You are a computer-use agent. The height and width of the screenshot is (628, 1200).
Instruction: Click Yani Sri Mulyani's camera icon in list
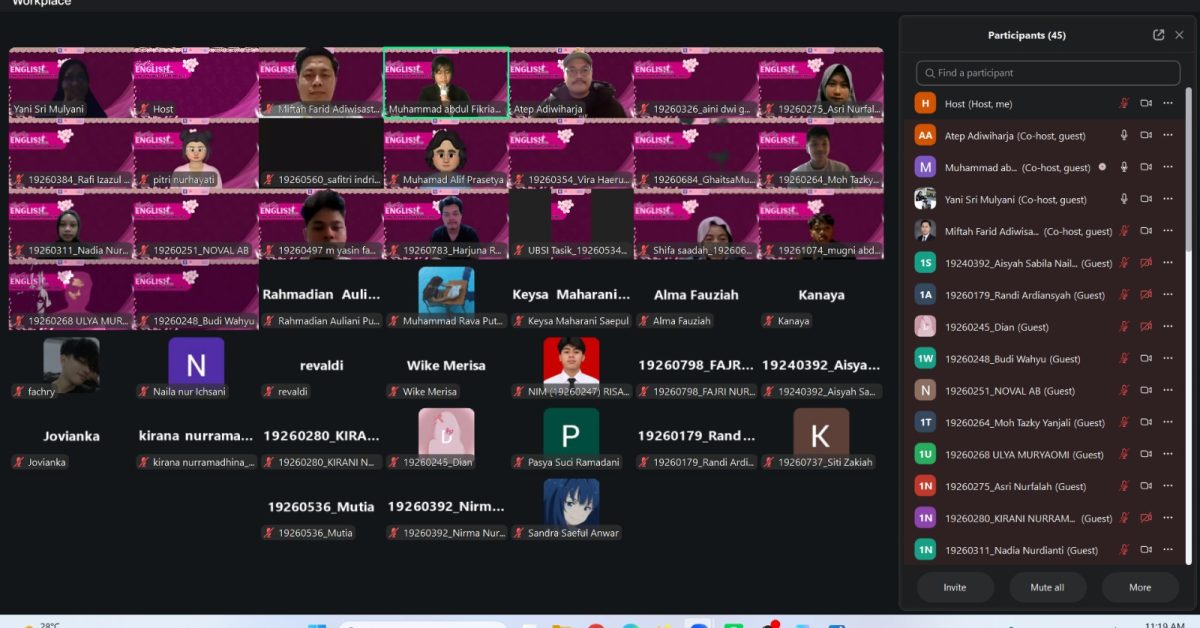click(x=1146, y=200)
